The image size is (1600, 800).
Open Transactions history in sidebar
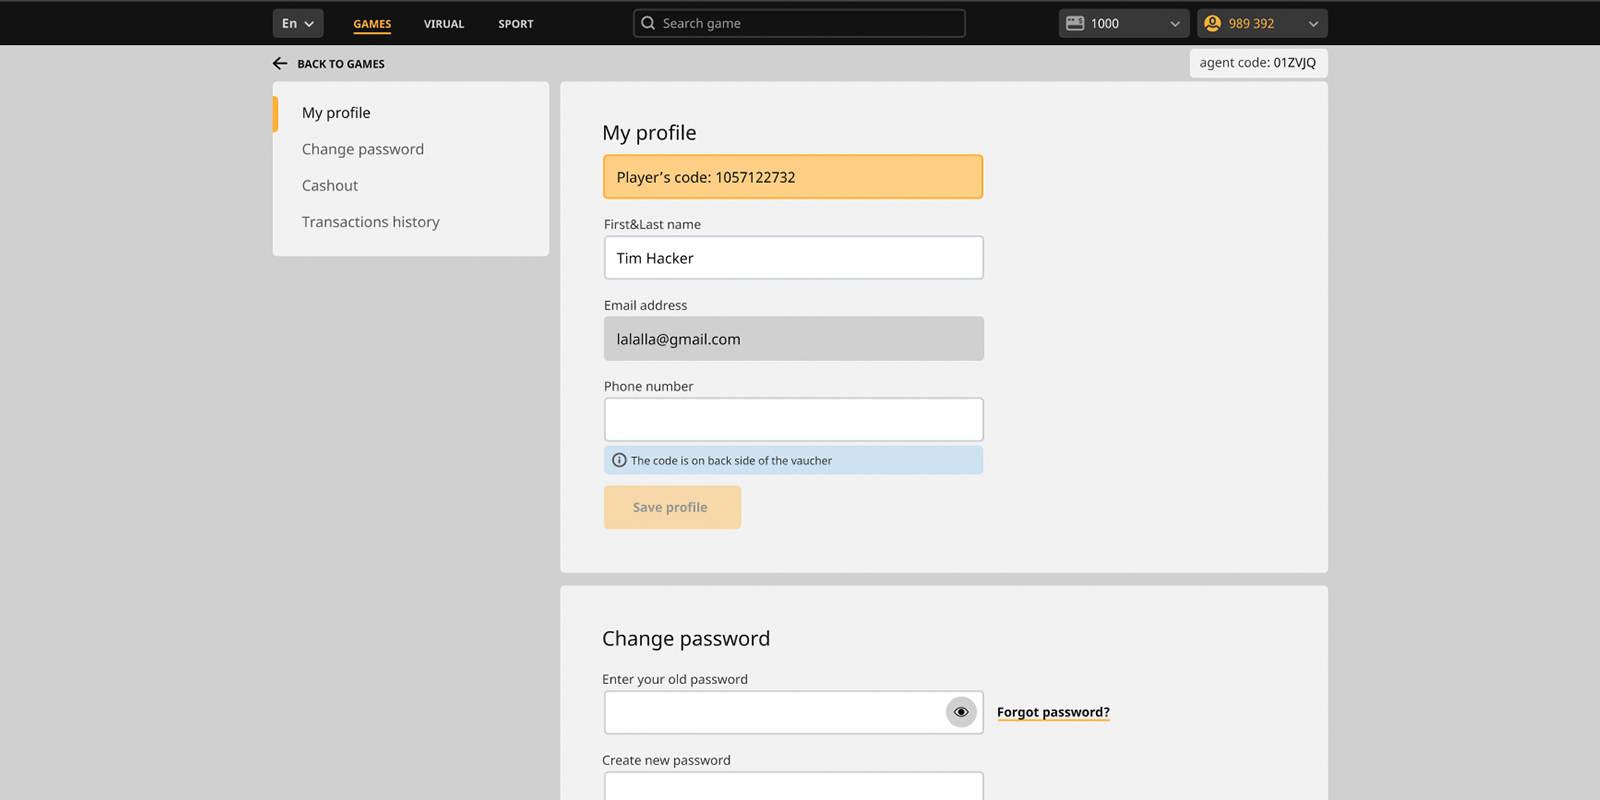(371, 222)
